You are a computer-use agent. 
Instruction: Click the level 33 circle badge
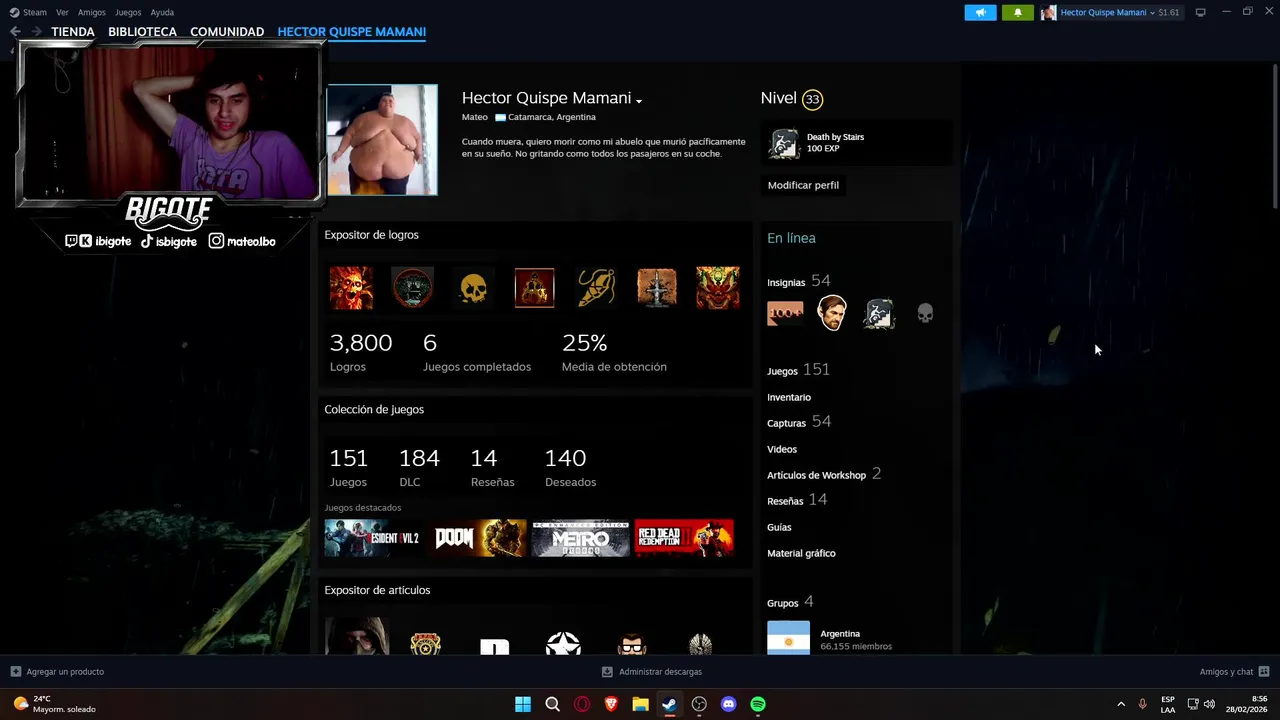point(812,99)
